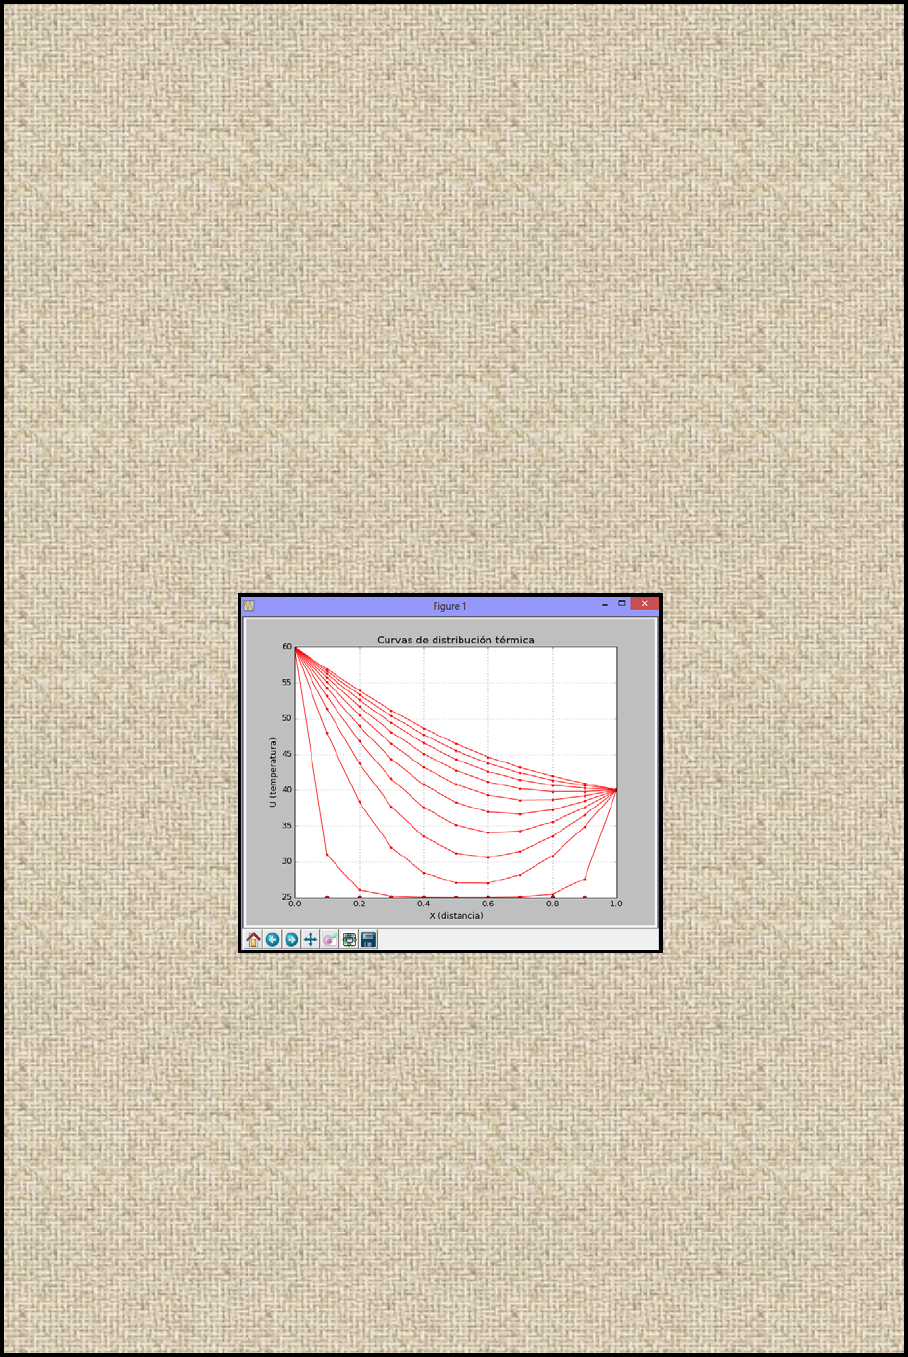Screen dimensions: 908x1357
Task: Click the lowest curve's point near U=31
Action: tap(327, 854)
